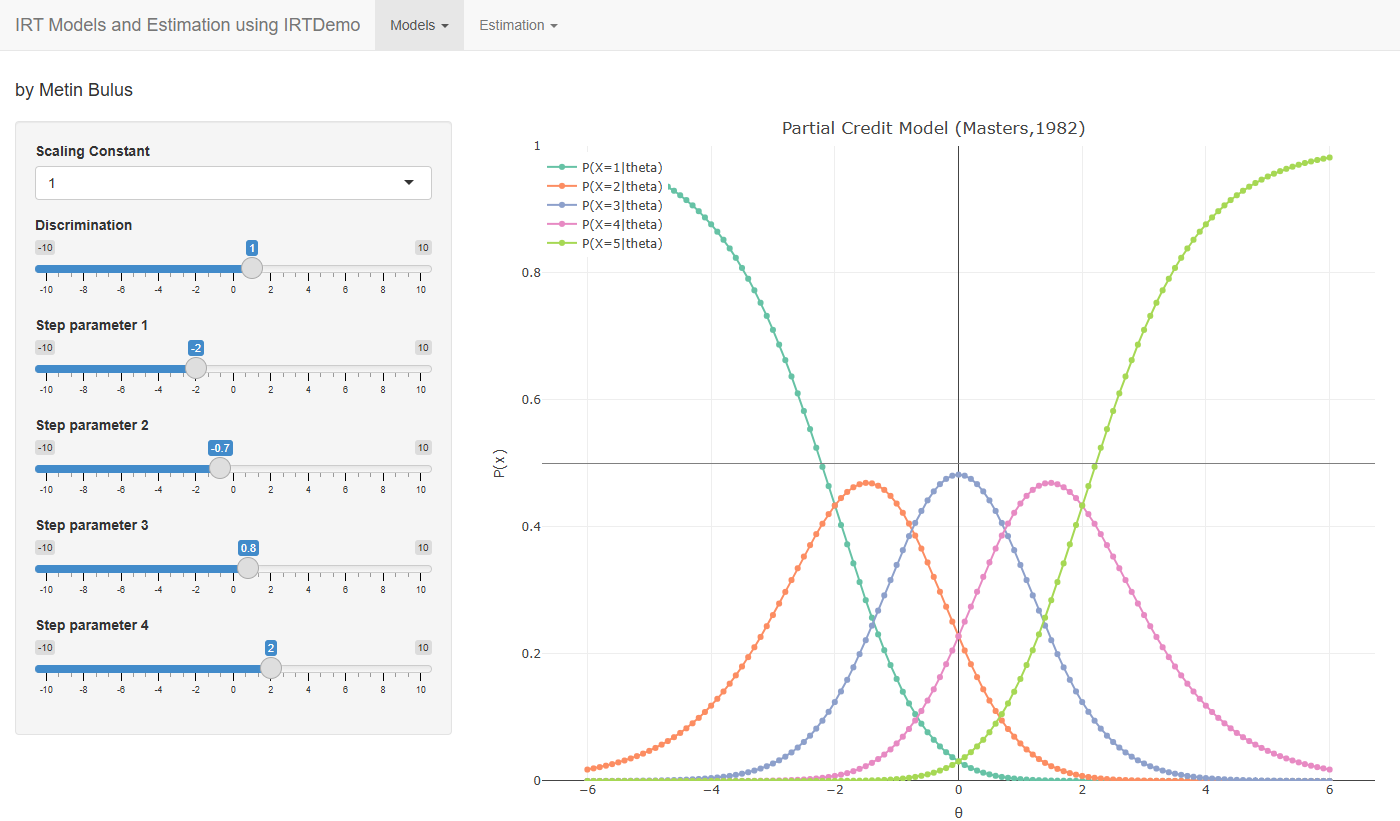Click the Discrimination slider minimum label -10
1400x821 pixels.
pyautogui.click(x=45, y=248)
